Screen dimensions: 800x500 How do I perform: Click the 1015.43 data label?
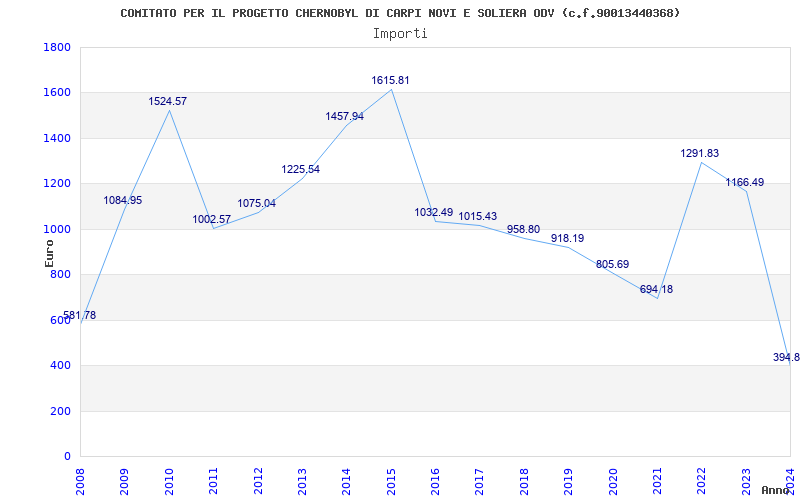coord(478,216)
